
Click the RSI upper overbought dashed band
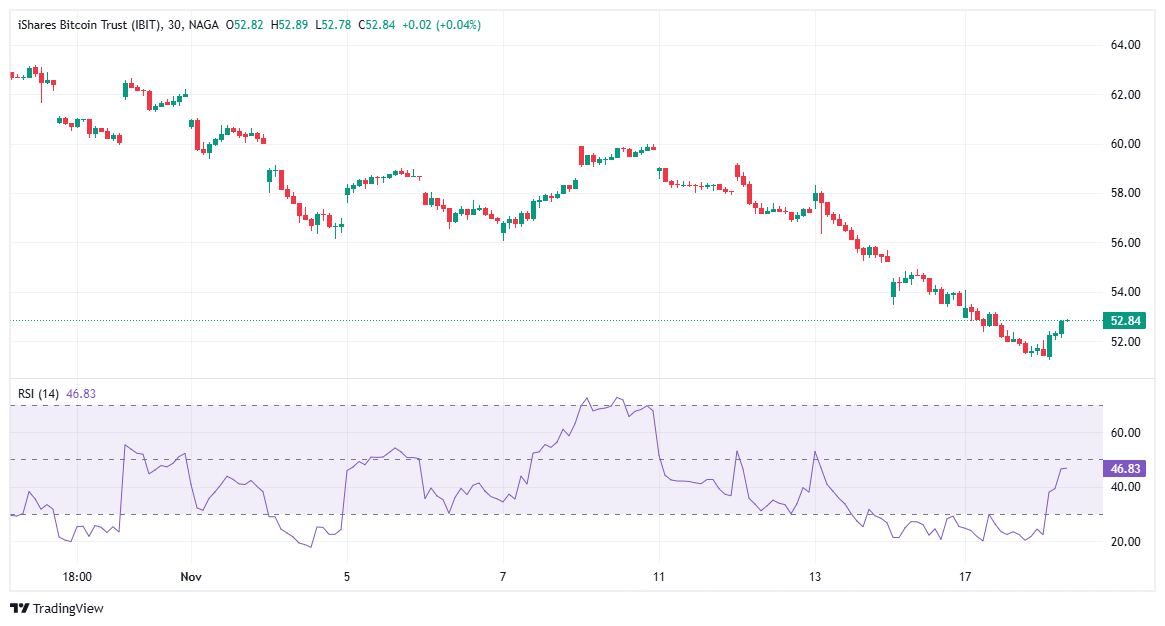pos(300,403)
